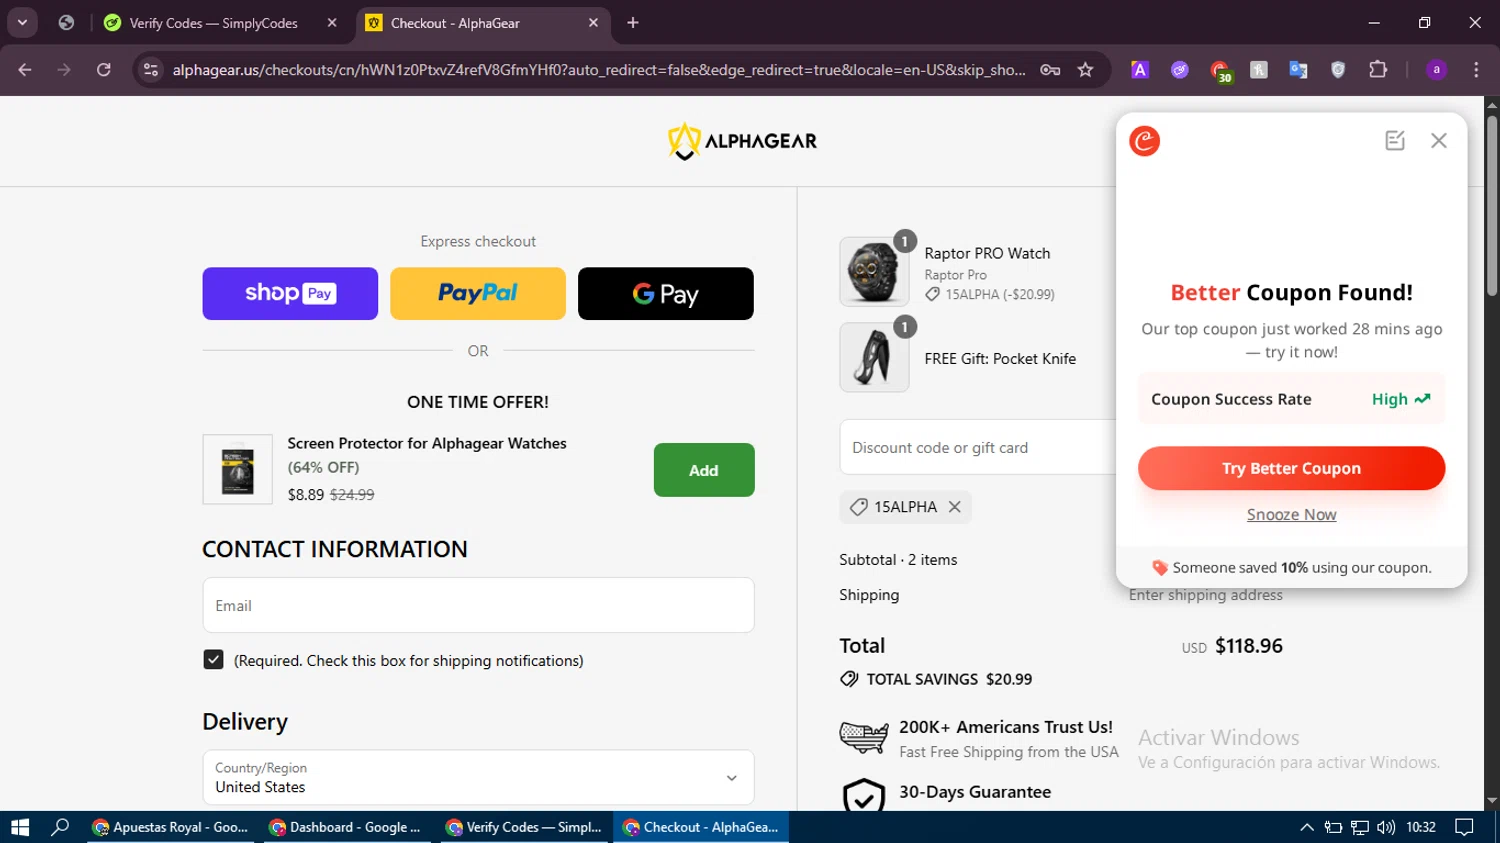Click Try Better Coupon button

tap(1291, 468)
